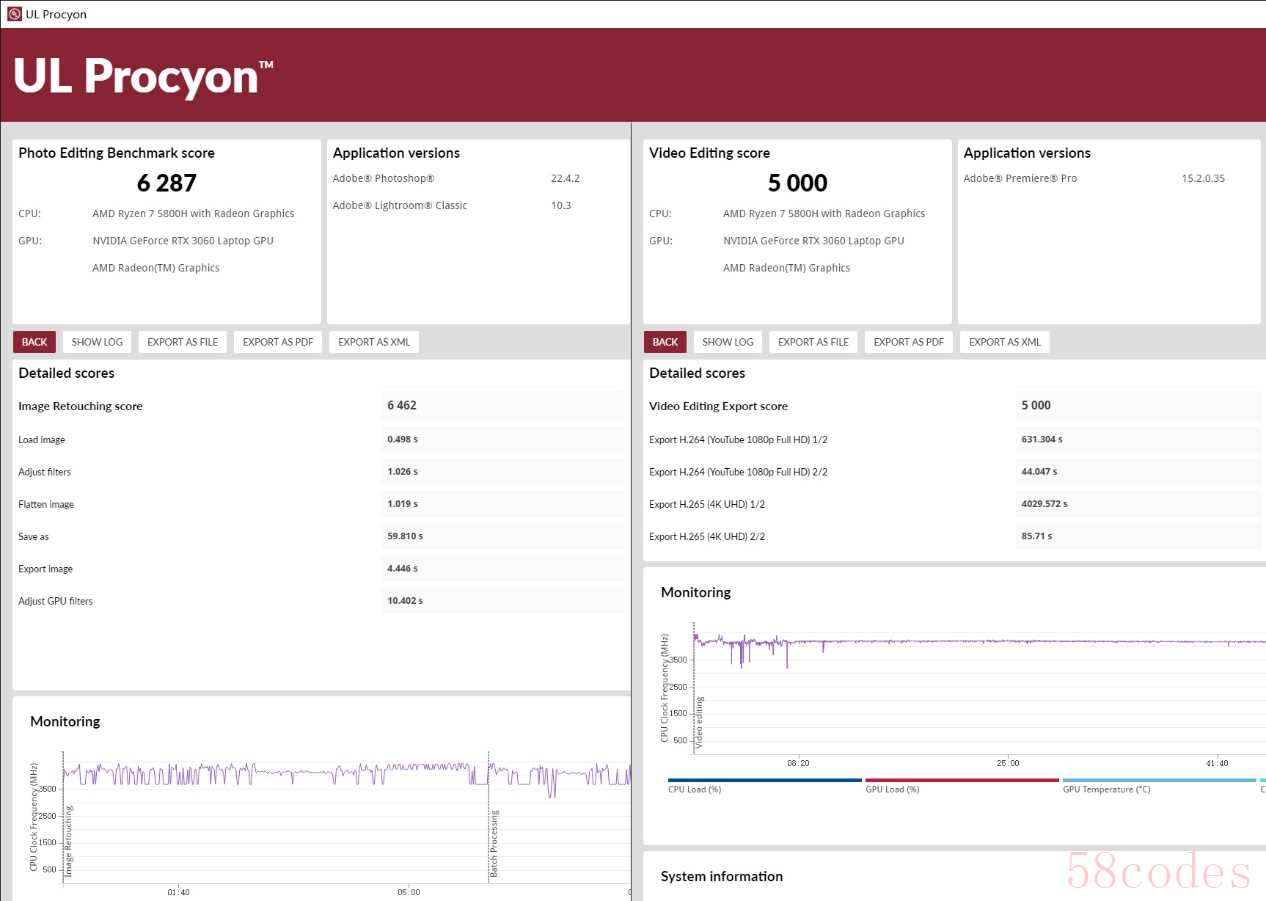
Task: Click the 08:20 time label in the video chart
Action: [798, 763]
